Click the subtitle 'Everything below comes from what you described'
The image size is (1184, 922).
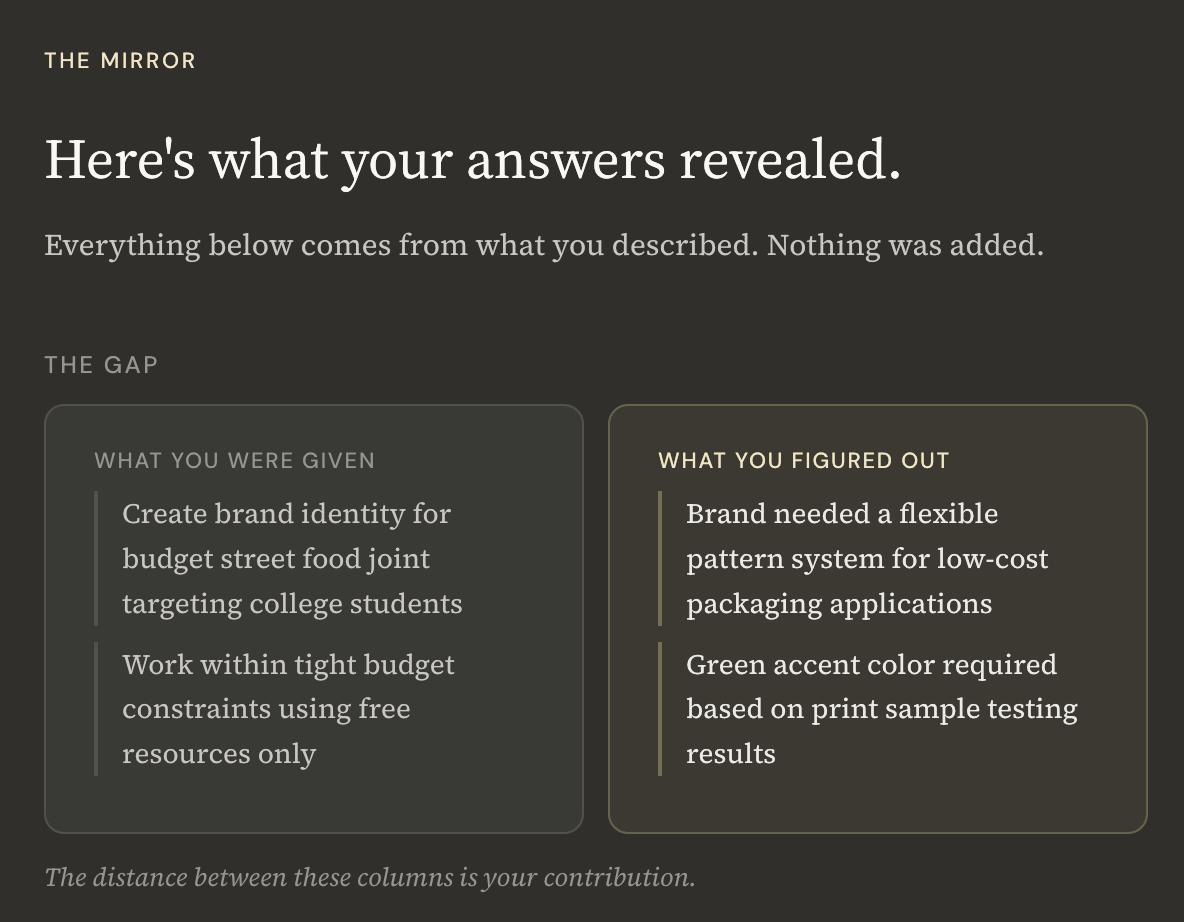point(544,245)
